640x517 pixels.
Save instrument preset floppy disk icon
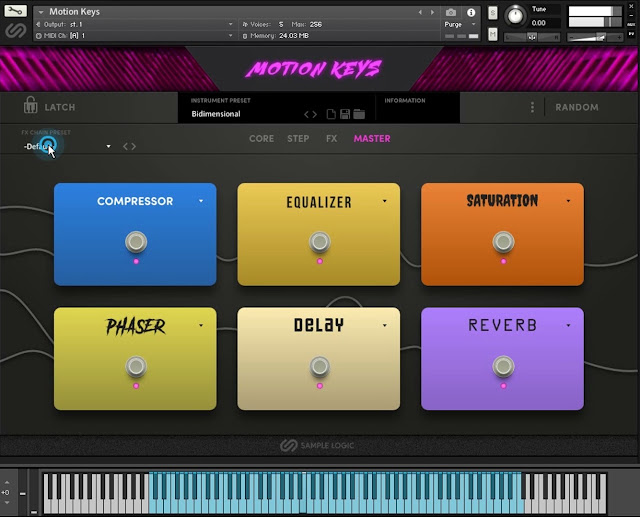[345, 114]
